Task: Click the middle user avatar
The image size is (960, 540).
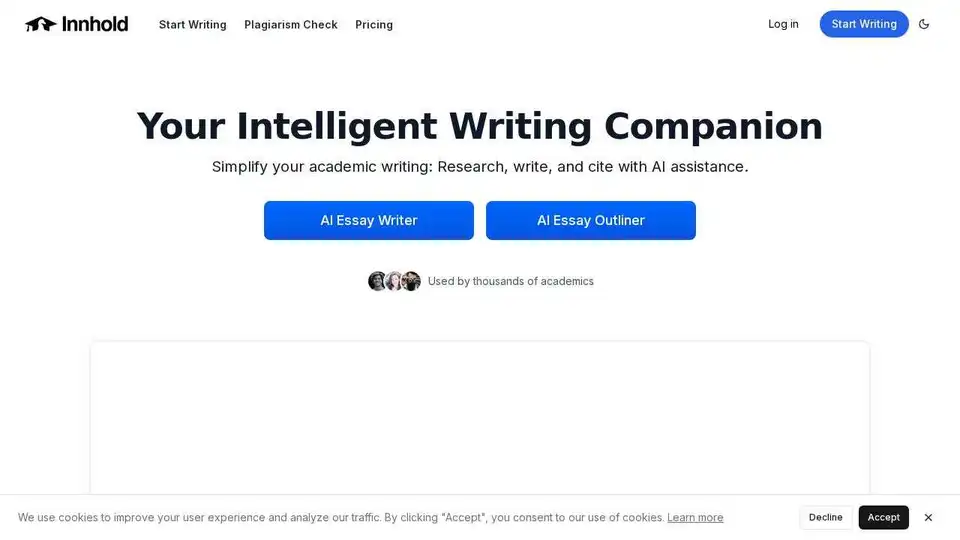Action: click(x=394, y=281)
